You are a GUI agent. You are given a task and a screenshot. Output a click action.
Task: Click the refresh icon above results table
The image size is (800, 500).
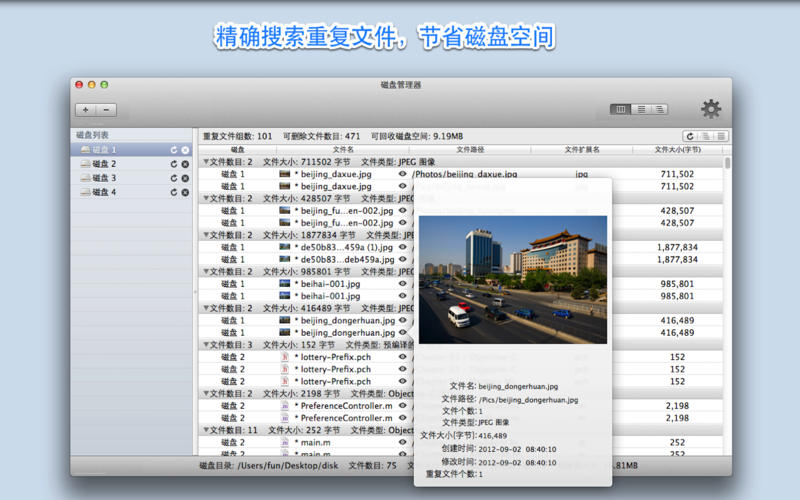point(690,136)
